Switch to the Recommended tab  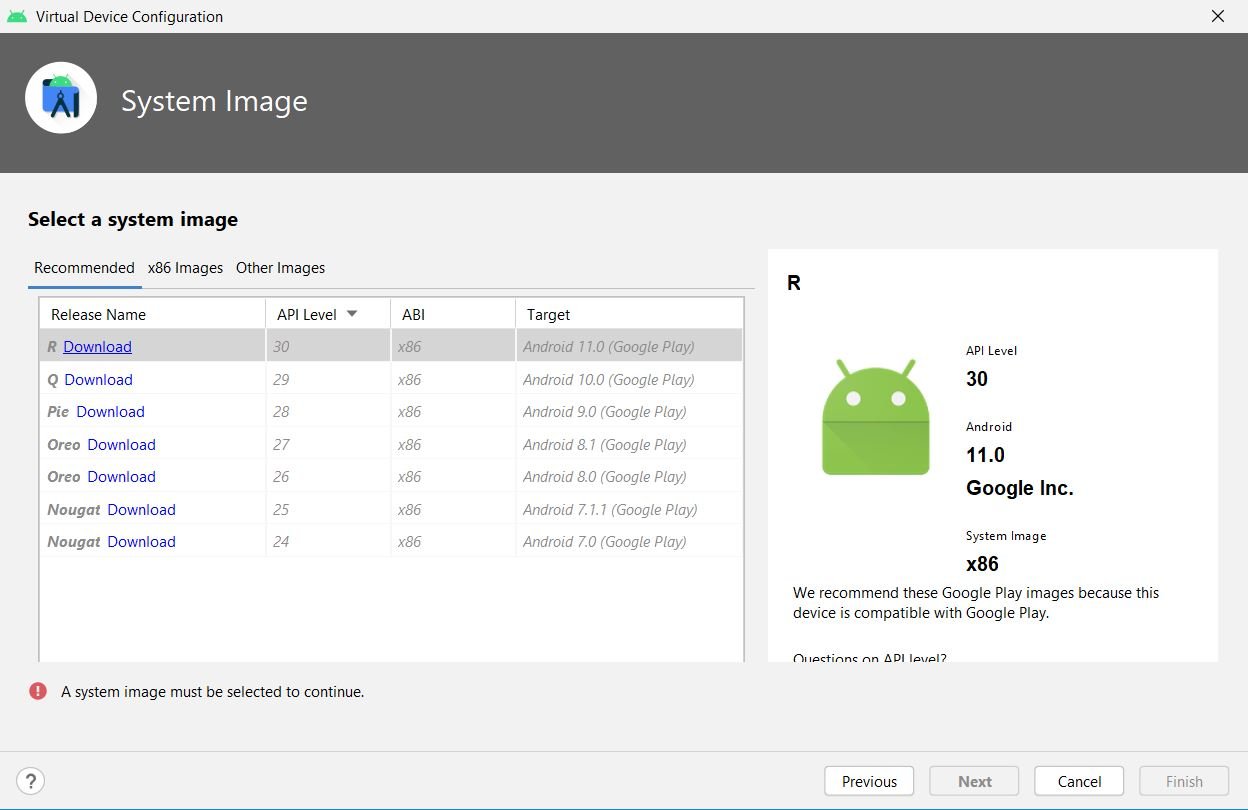(84, 268)
